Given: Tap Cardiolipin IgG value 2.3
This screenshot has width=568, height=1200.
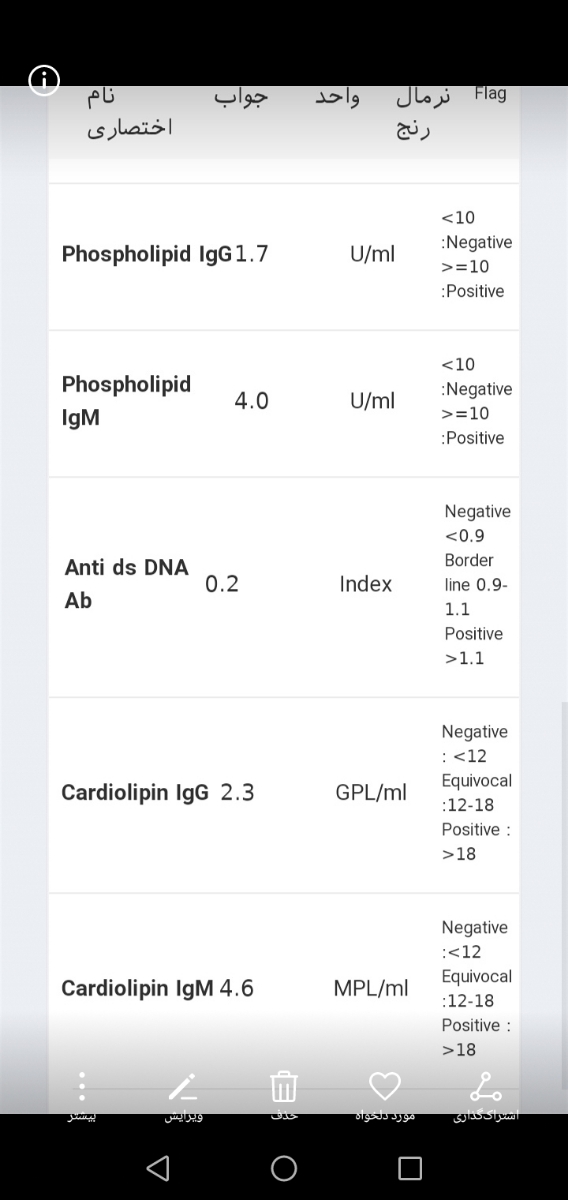Looking at the screenshot, I should [x=237, y=793].
